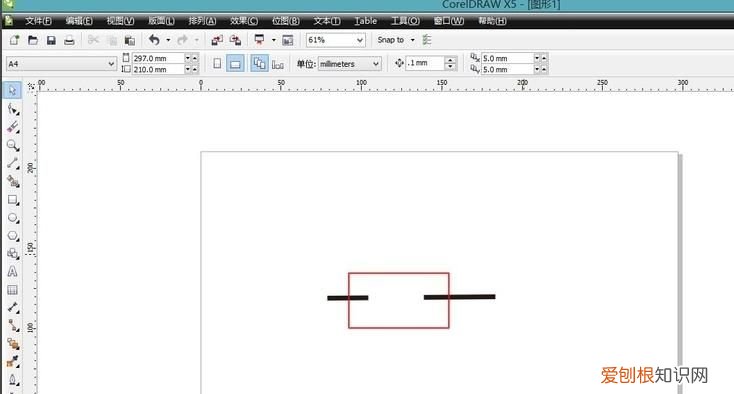Toggle Portrait page orientation
This screenshot has width=734, height=394.
click(x=217, y=64)
